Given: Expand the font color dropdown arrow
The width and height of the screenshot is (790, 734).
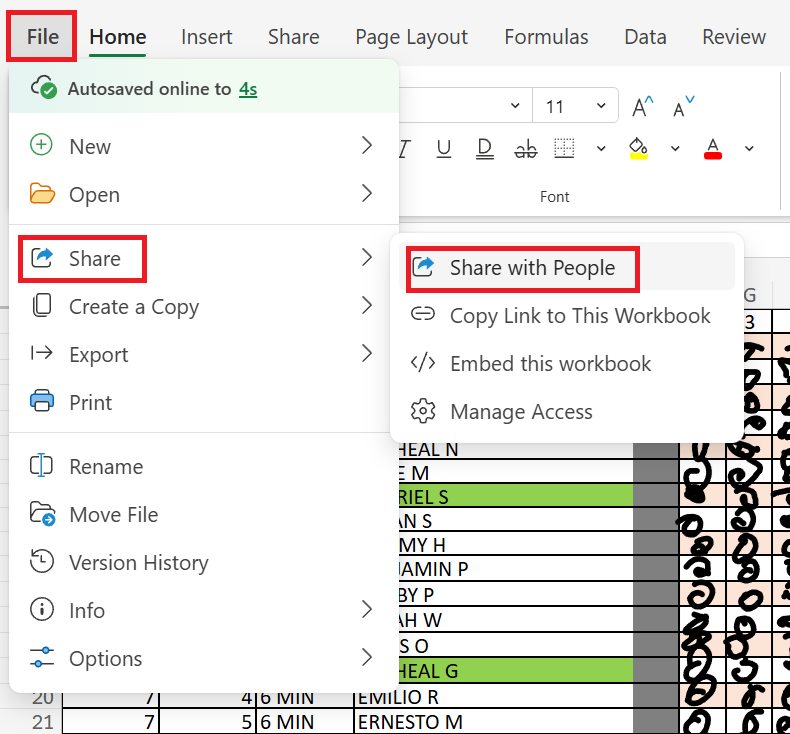Looking at the screenshot, I should 749,148.
